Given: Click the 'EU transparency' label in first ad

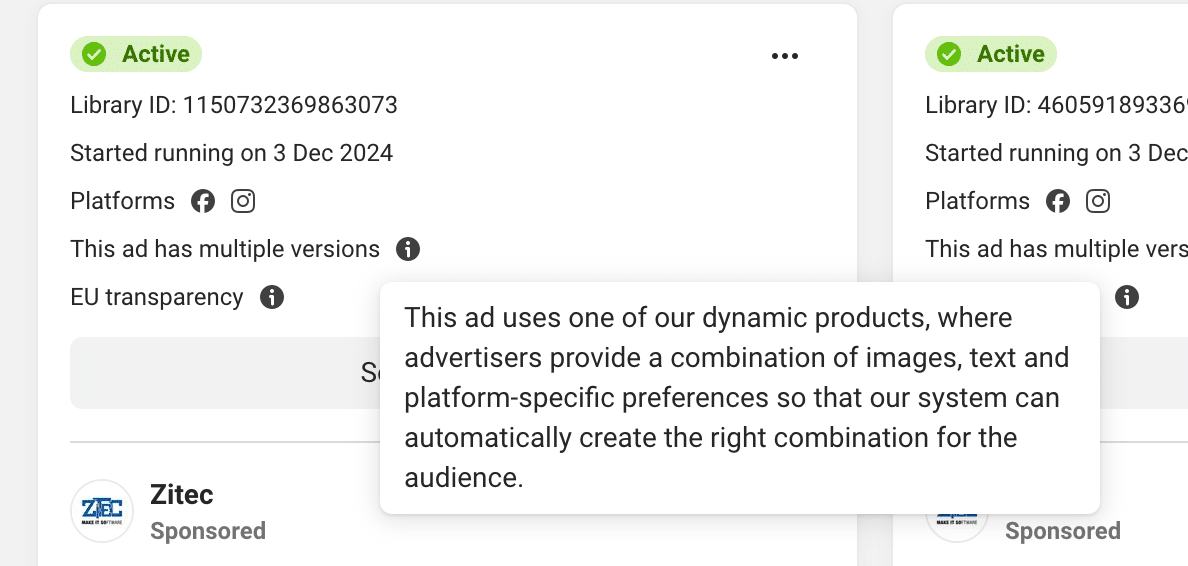Looking at the screenshot, I should coord(157,297).
